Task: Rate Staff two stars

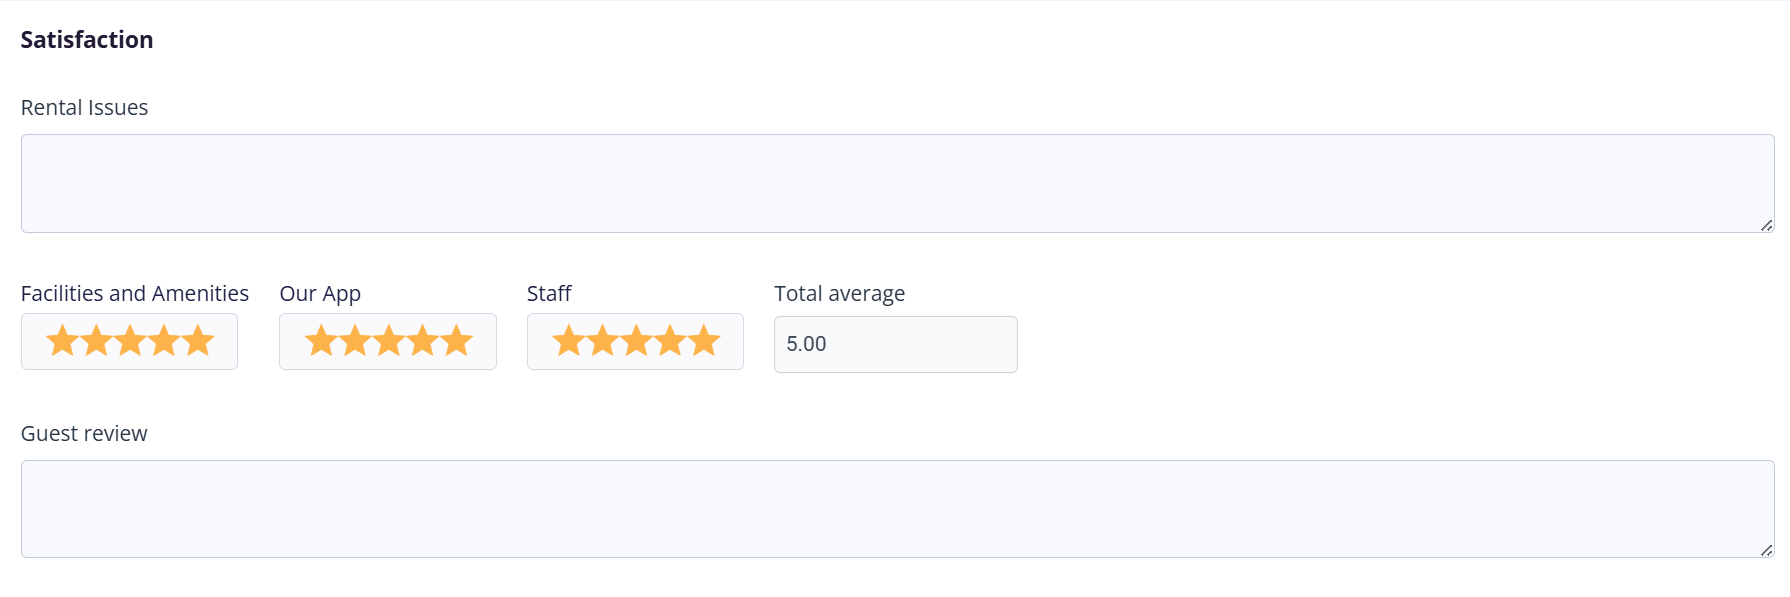Action: (x=602, y=341)
